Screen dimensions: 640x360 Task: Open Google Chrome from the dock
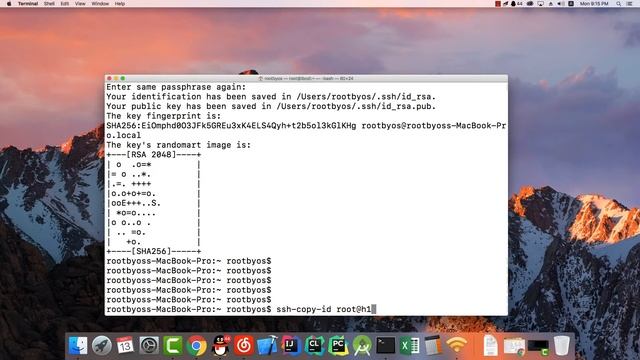(x=197, y=346)
